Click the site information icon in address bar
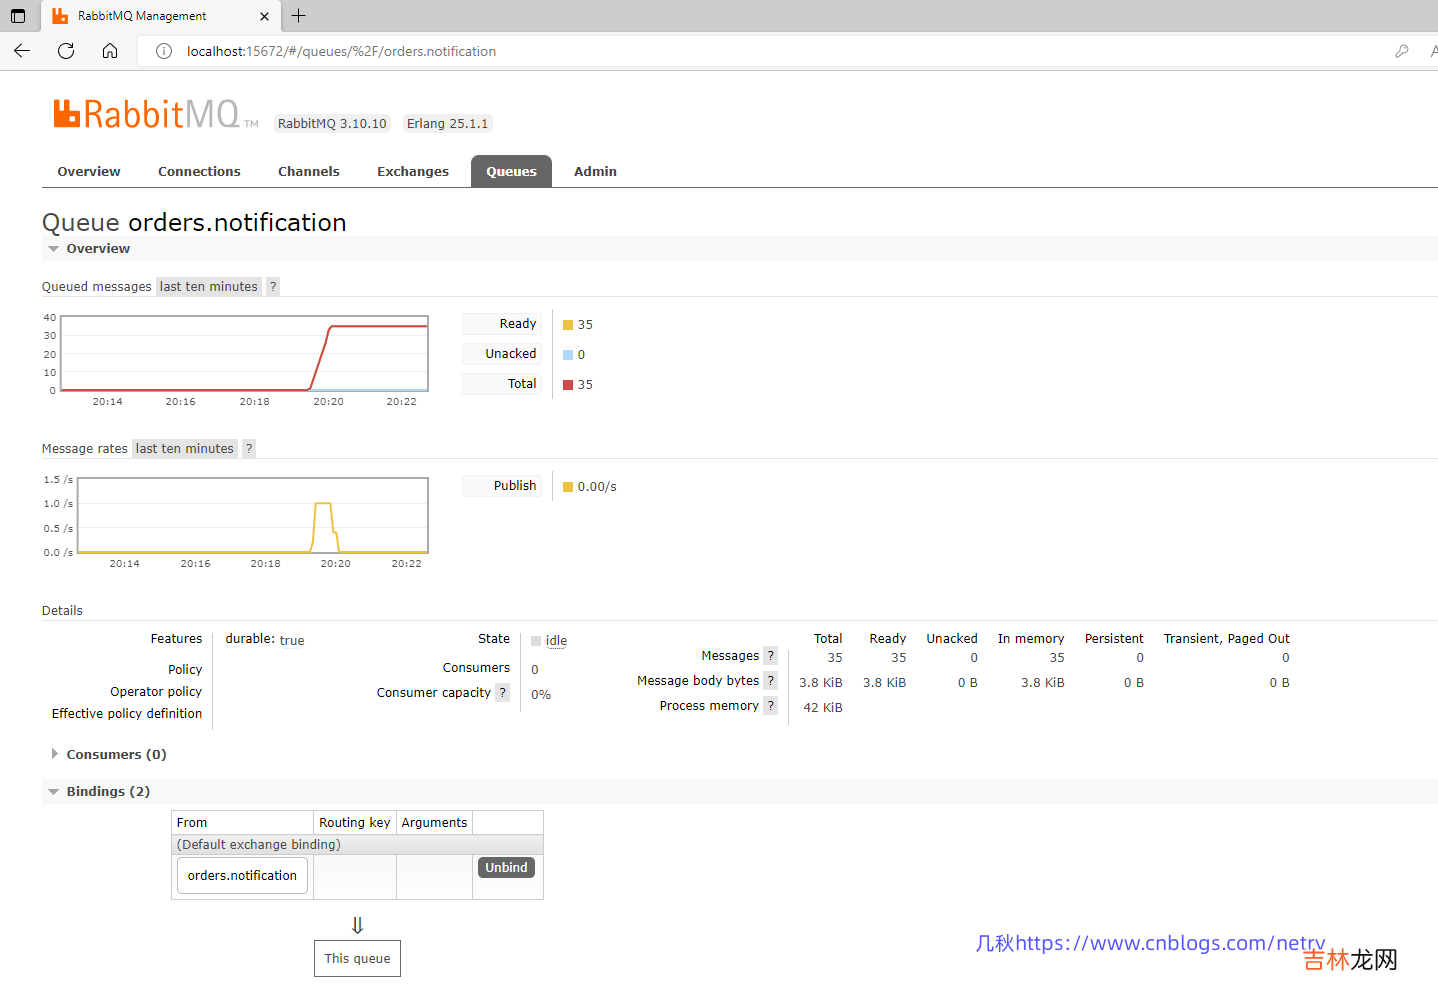 coord(164,51)
